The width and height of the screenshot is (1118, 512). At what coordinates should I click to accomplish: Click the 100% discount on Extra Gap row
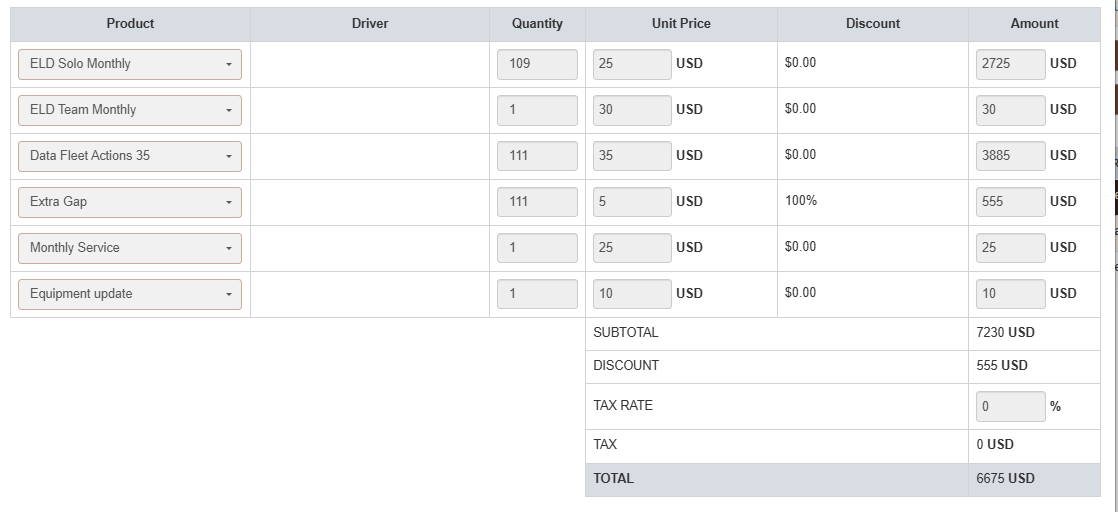(x=801, y=201)
